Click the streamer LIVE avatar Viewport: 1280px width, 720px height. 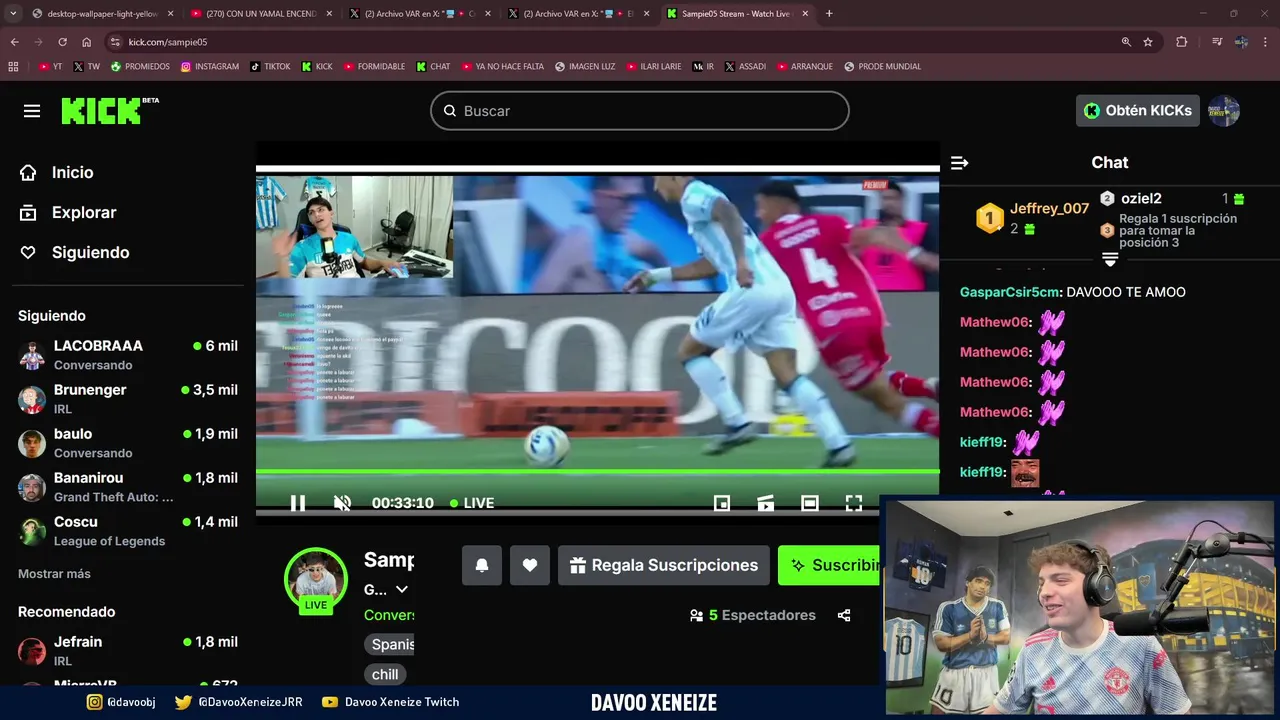316,581
